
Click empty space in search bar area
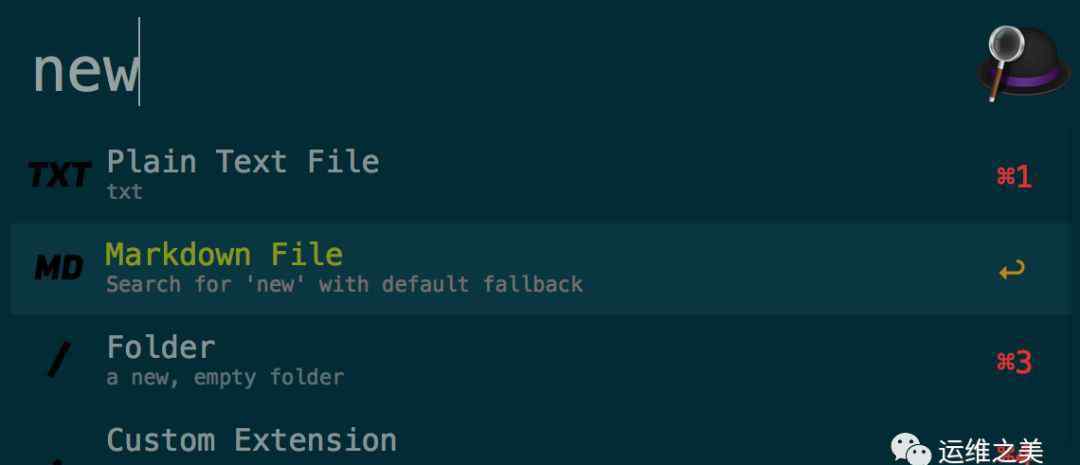click(x=551, y=65)
